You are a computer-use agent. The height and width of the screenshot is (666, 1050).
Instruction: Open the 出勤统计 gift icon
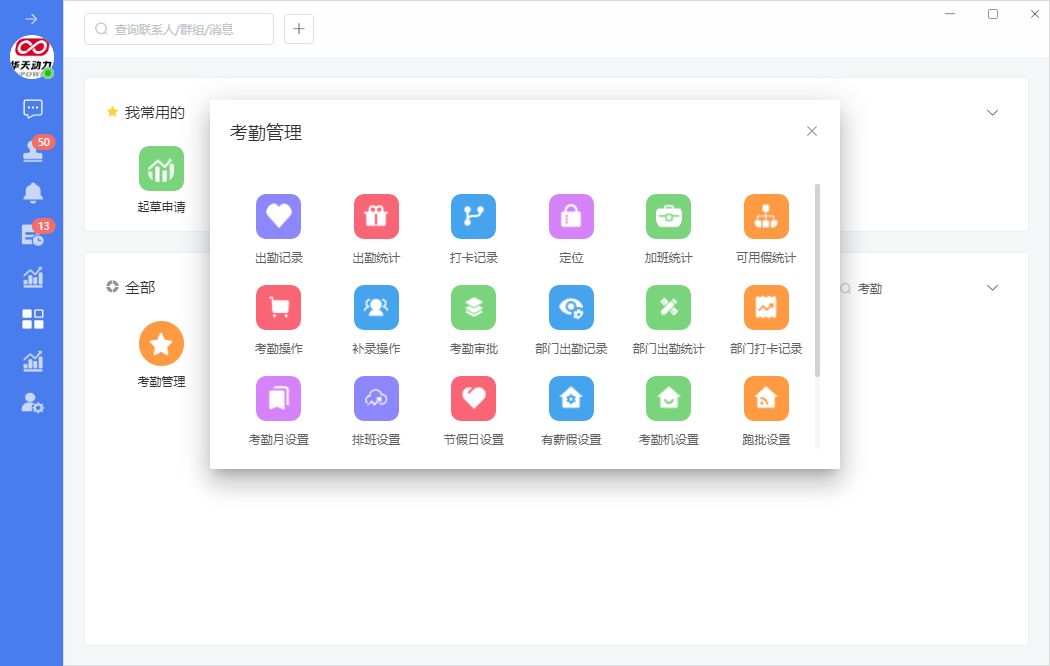click(x=376, y=216)
